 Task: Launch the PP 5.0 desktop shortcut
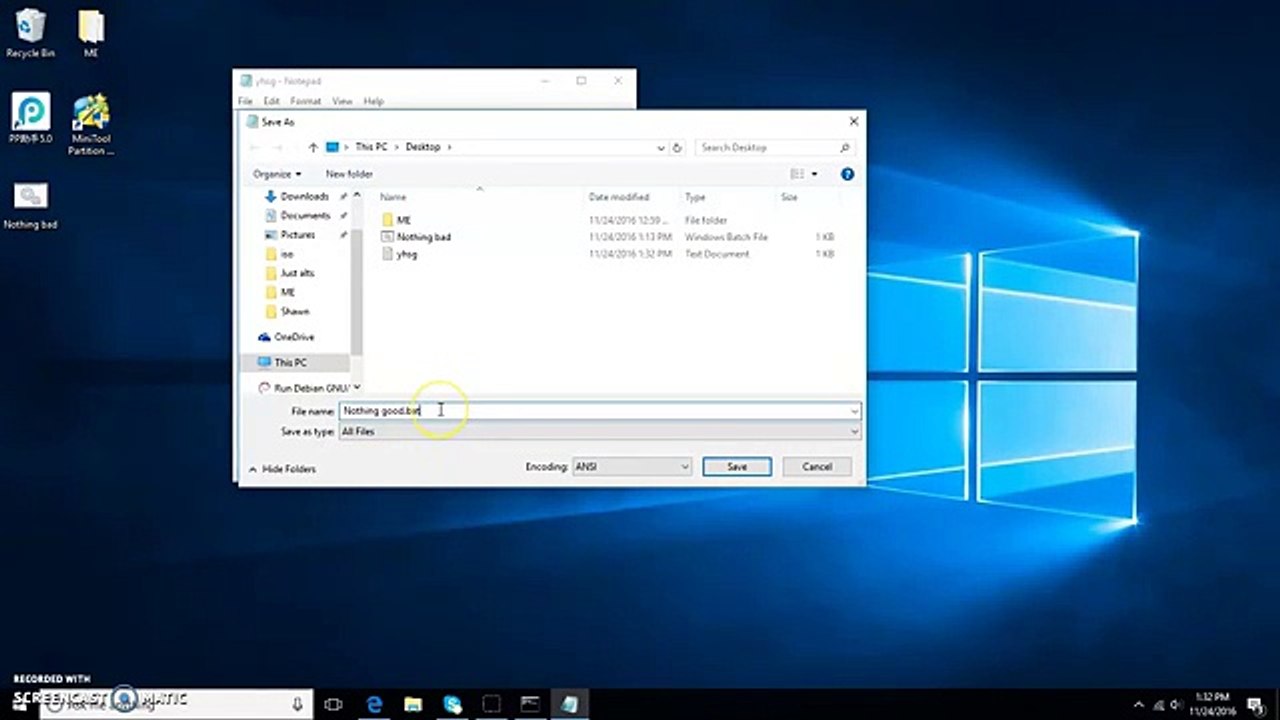(x=30, y=118)
